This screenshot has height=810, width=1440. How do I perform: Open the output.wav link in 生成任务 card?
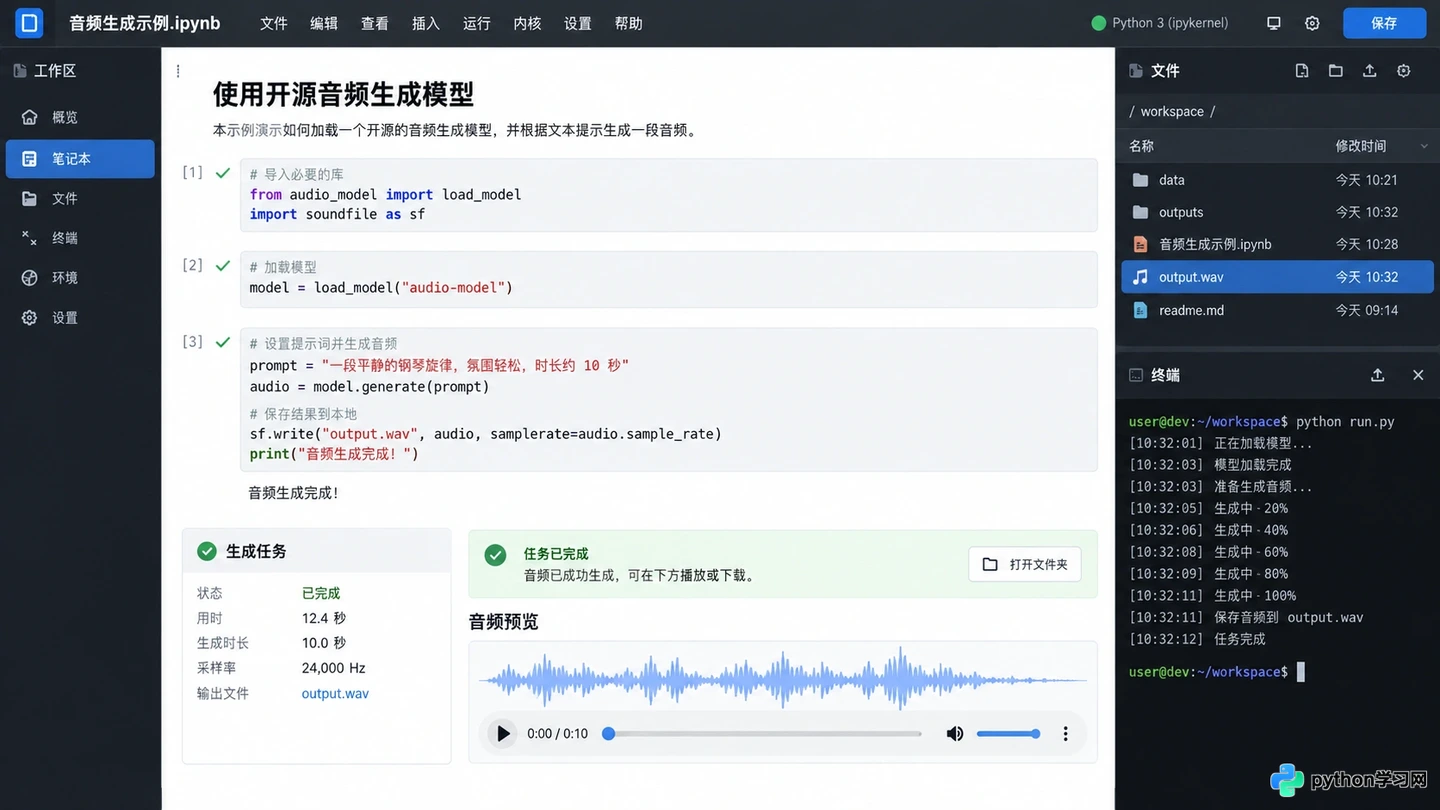tap(335, 693)
